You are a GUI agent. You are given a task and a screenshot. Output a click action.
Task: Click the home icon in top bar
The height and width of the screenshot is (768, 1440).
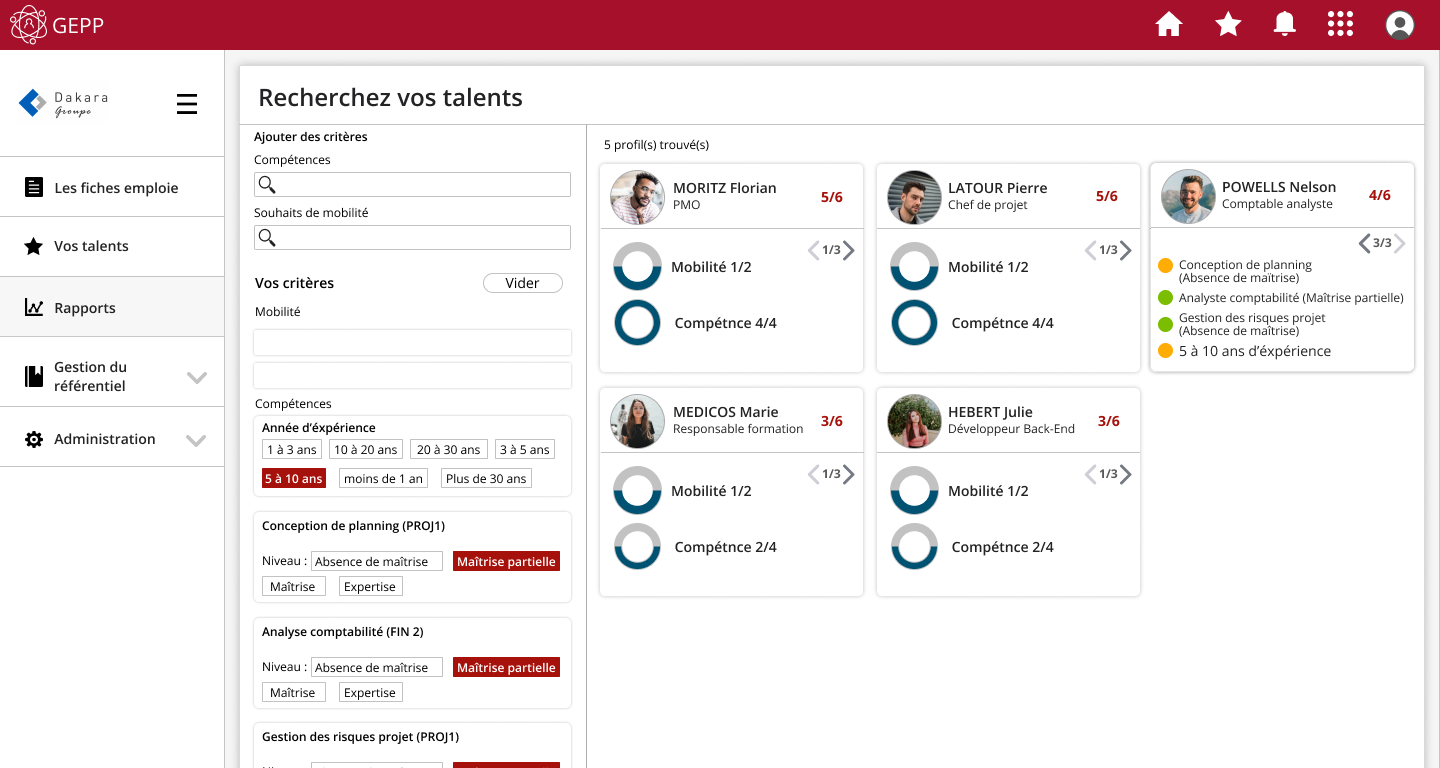1169,25
